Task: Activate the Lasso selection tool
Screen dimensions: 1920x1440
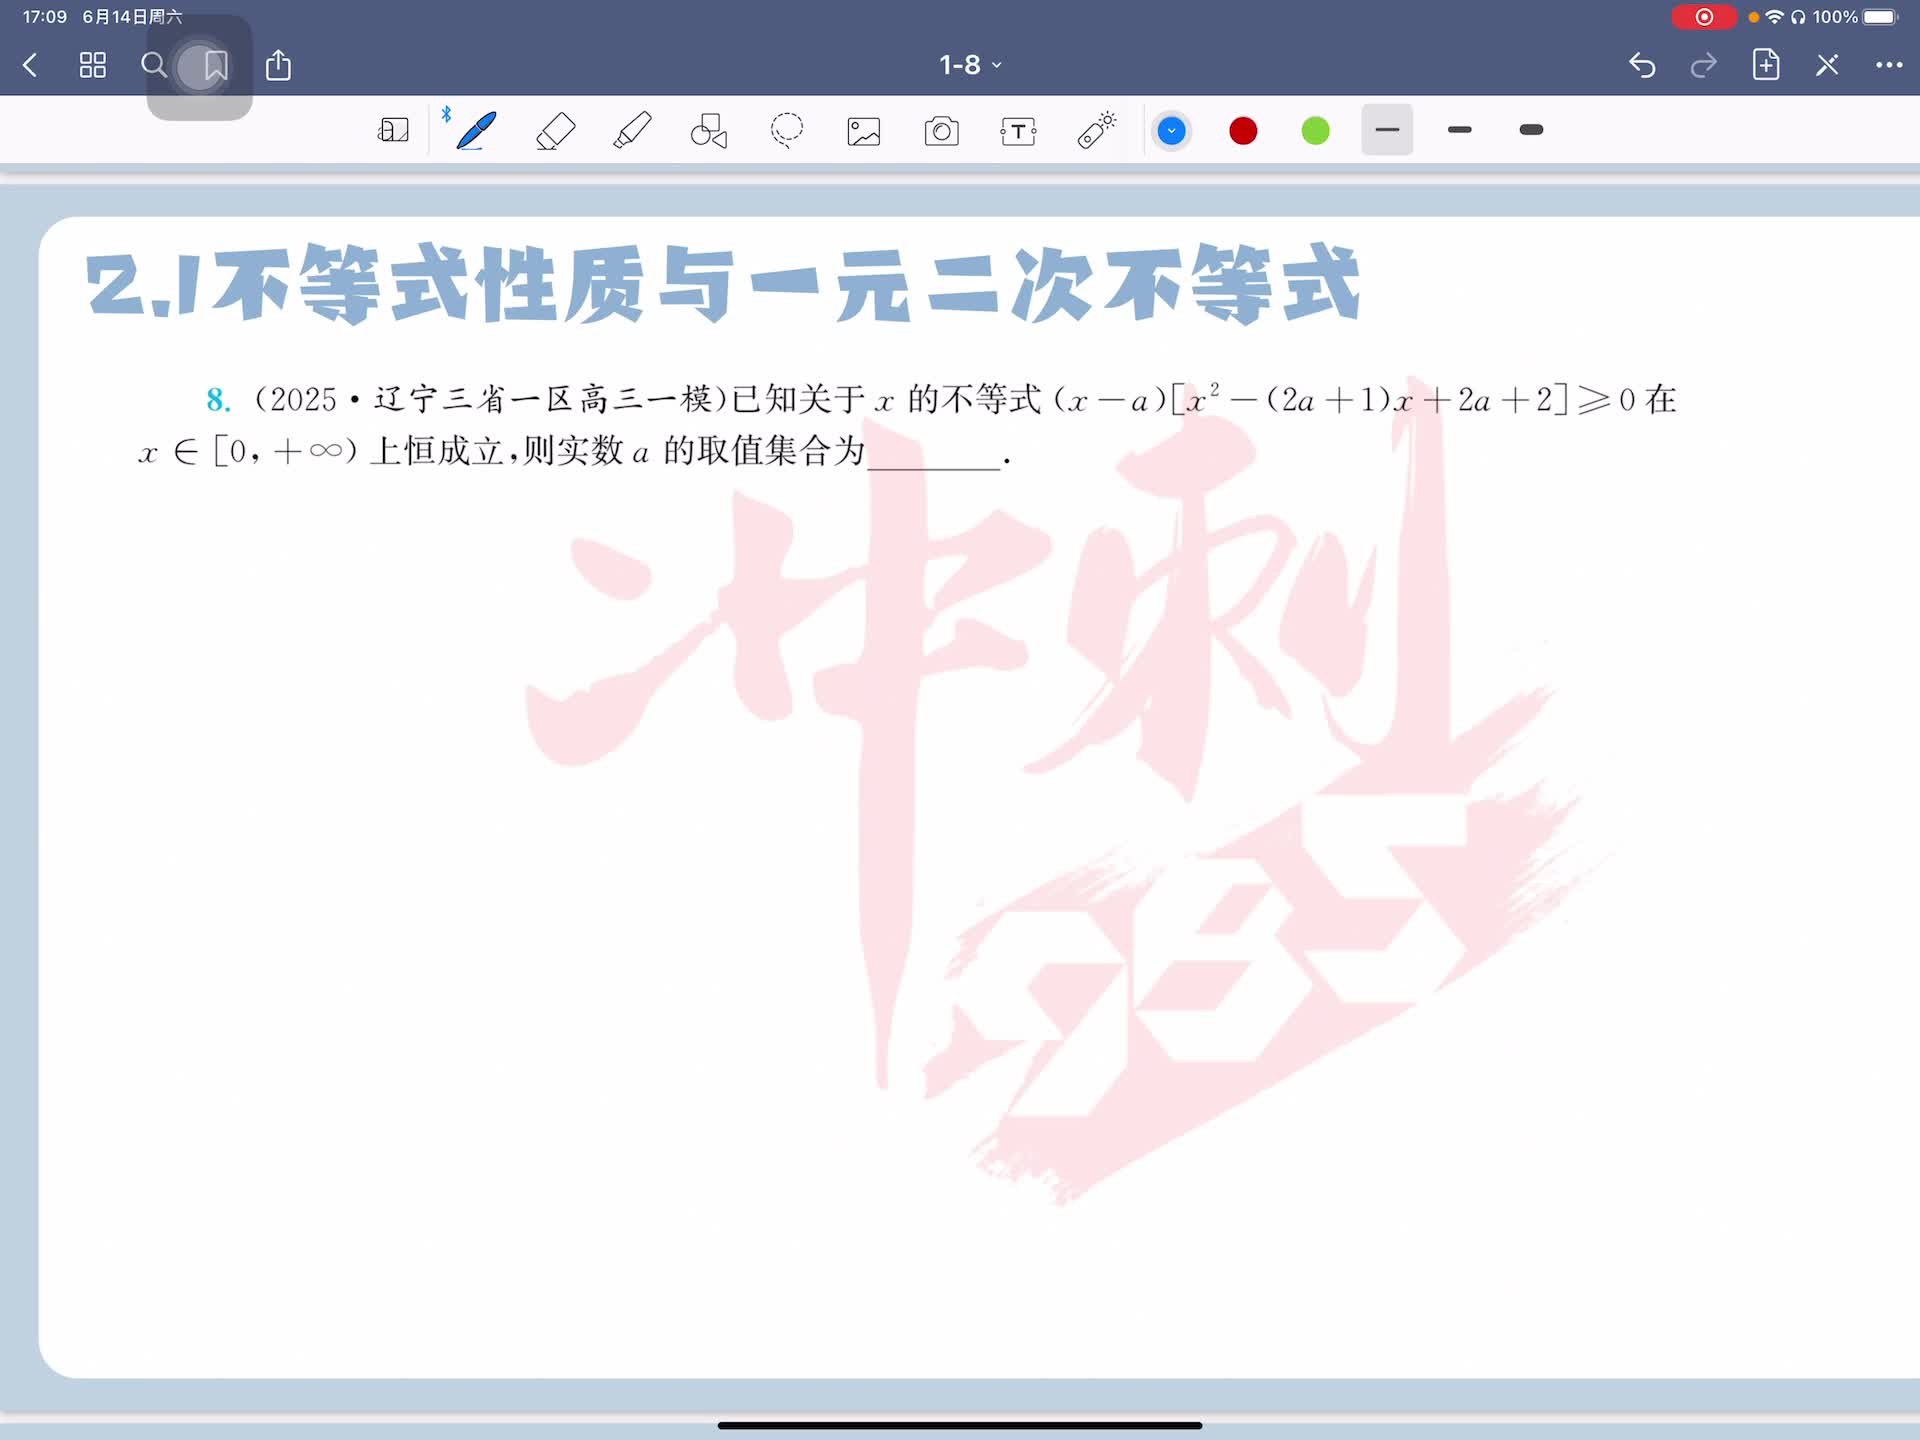Action: pos(787,131)
